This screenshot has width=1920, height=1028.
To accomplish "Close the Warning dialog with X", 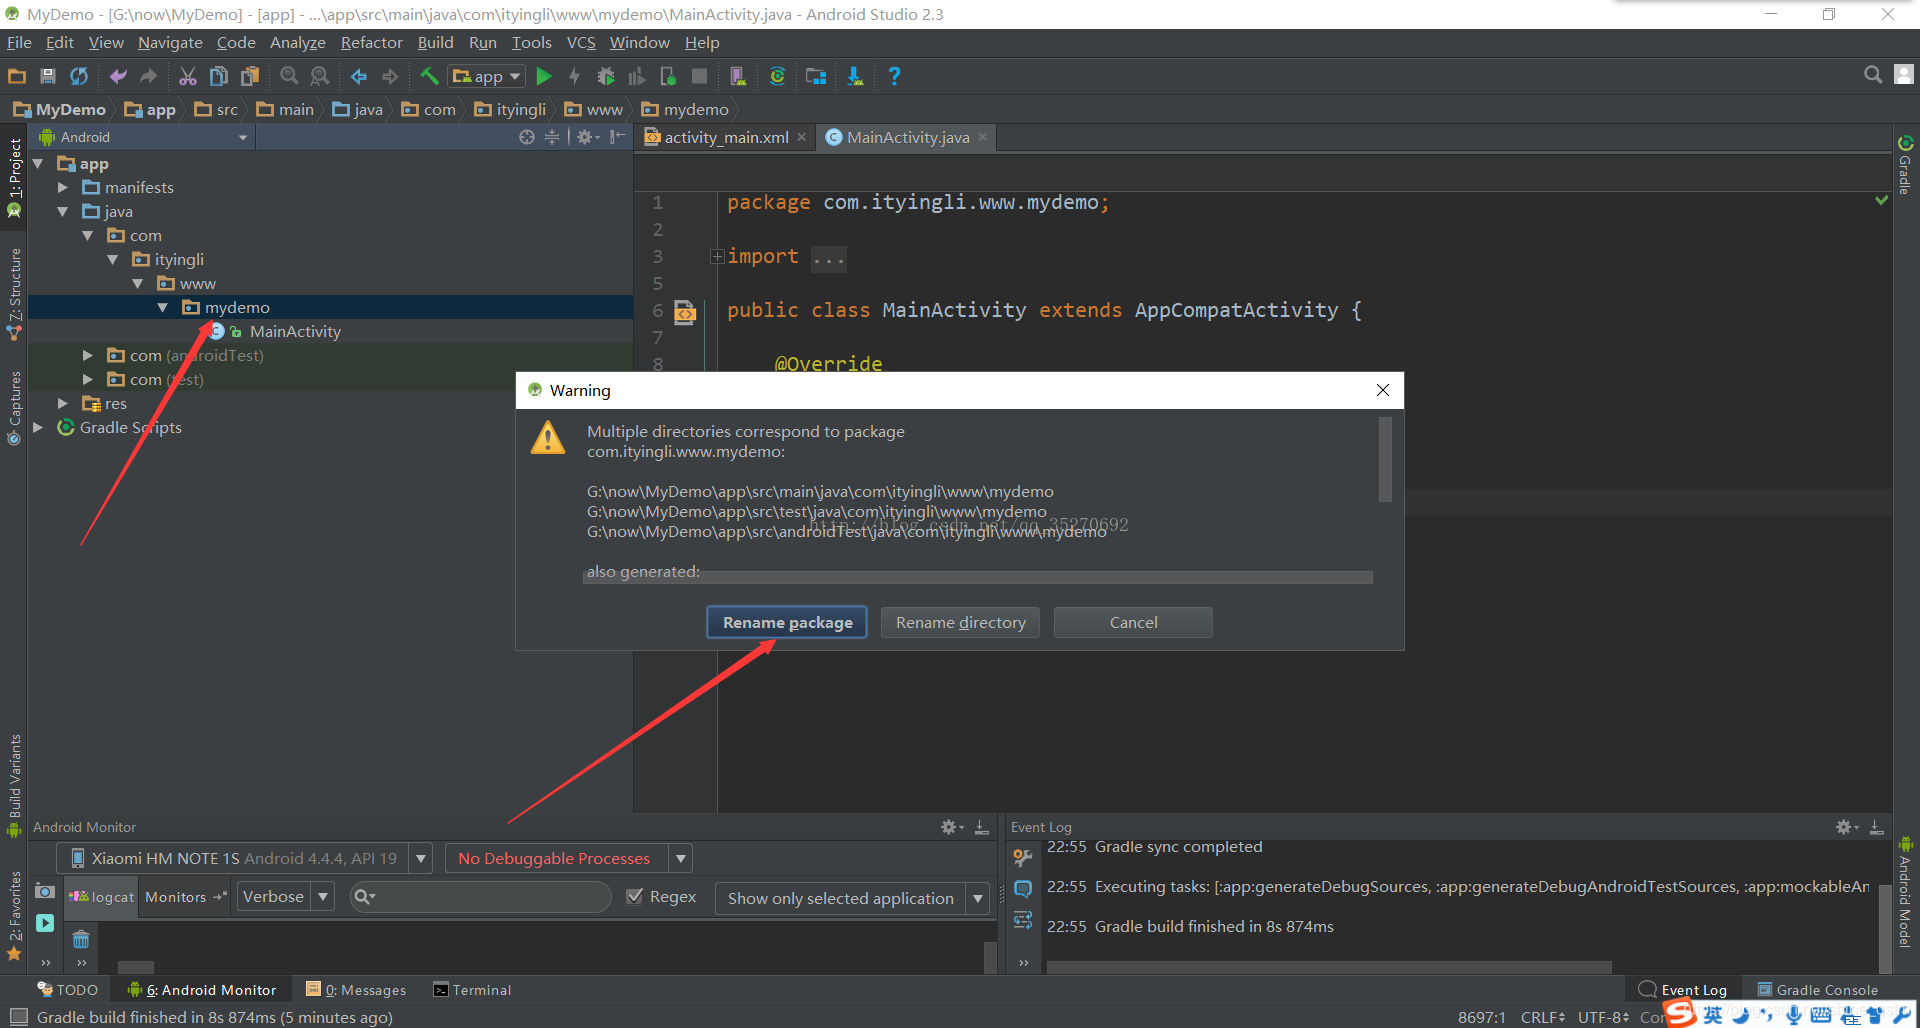I will pyautogui.click(x=1383, y=390).
